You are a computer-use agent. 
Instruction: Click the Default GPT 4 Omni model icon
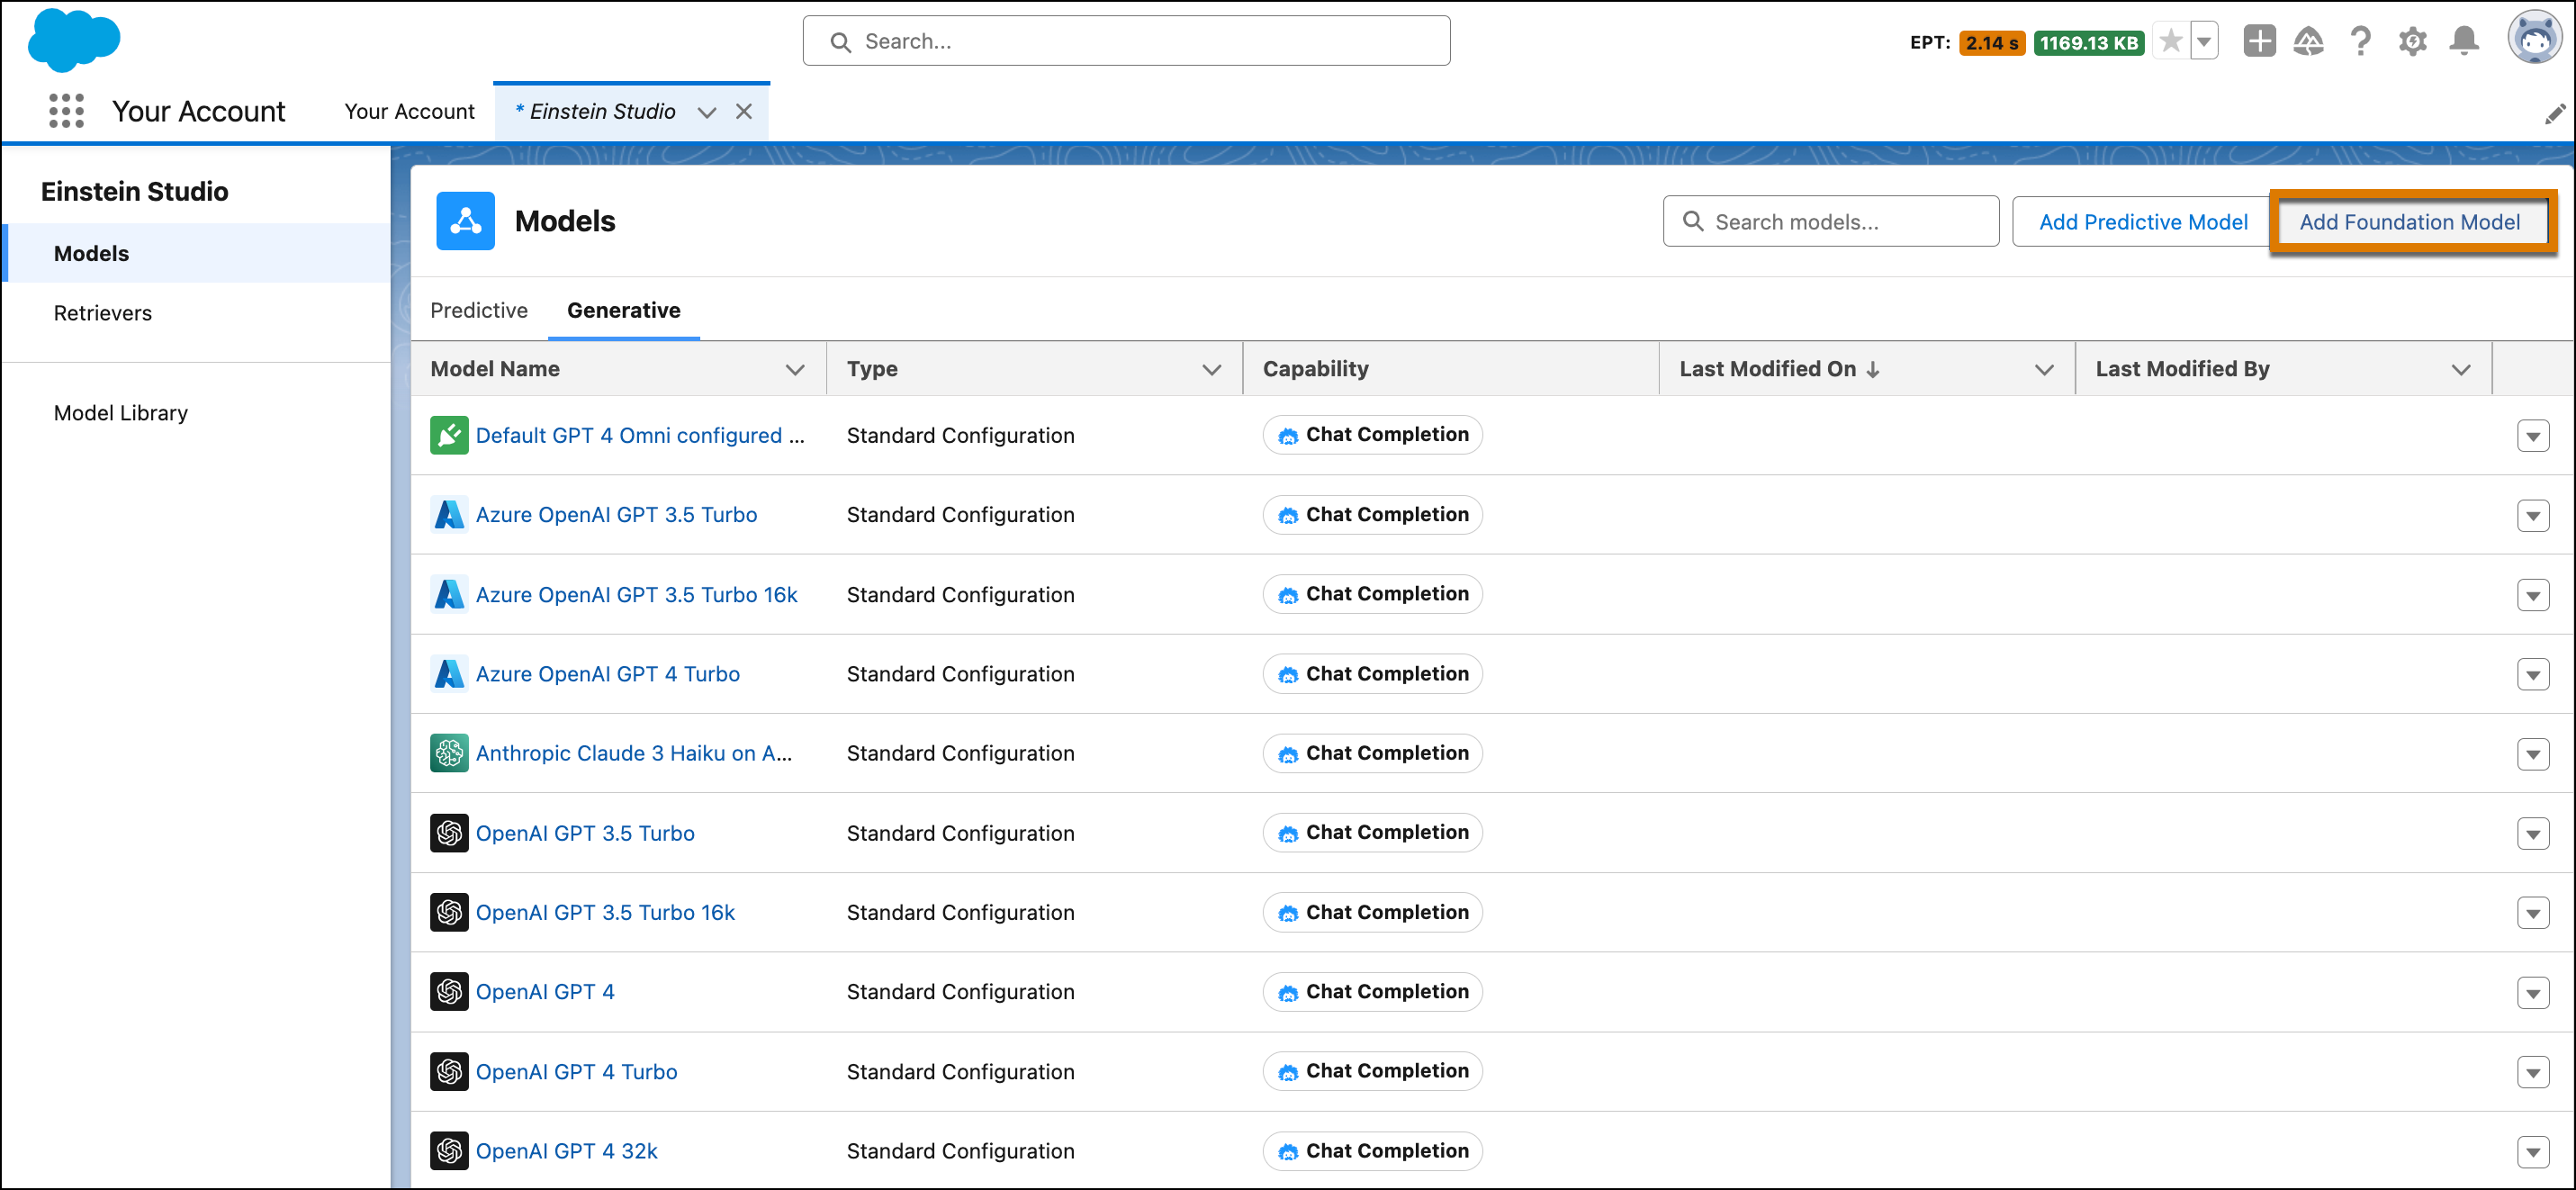tap(449, 435)
